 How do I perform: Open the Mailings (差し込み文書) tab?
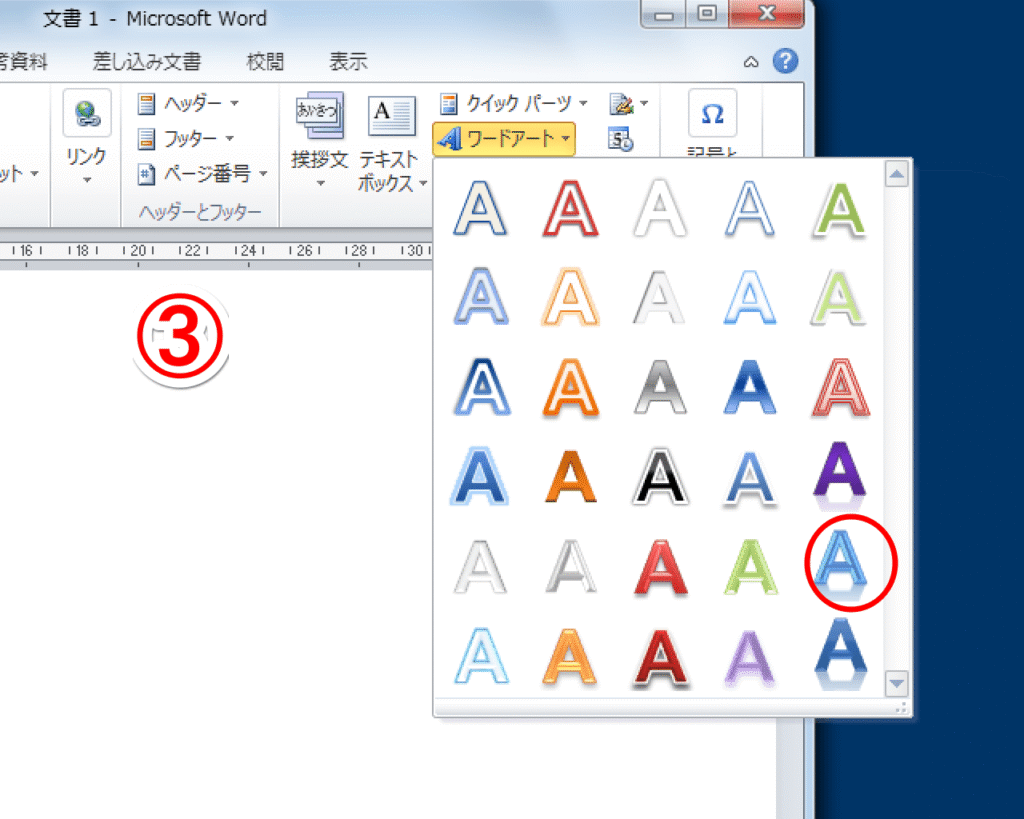tap(147, 61)
